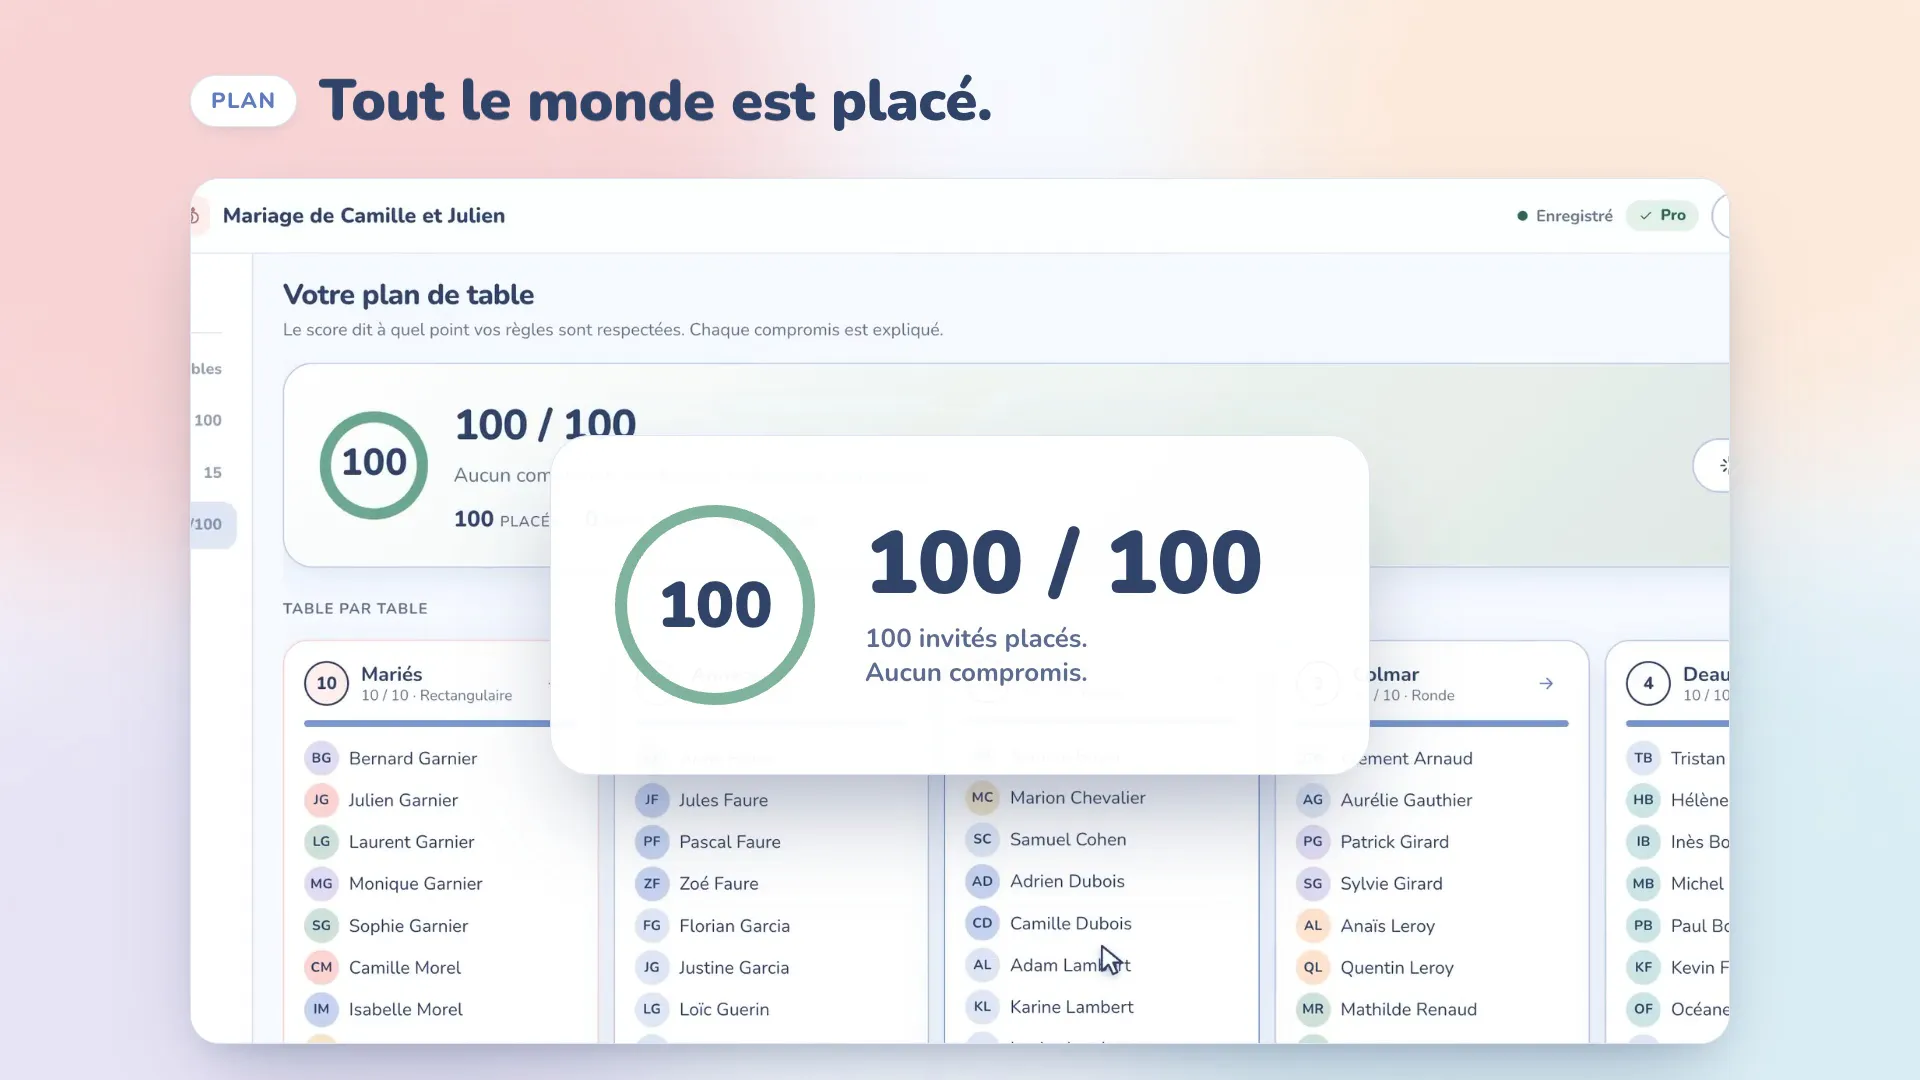Click the Mariés table number 10 badge

click(326, 683)
